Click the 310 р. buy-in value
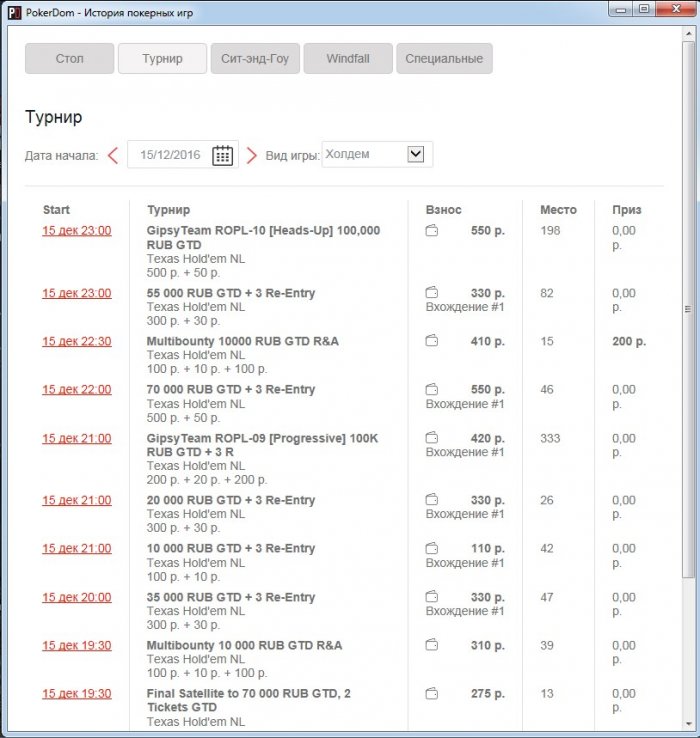700x738 pixels. coord(488,646)
